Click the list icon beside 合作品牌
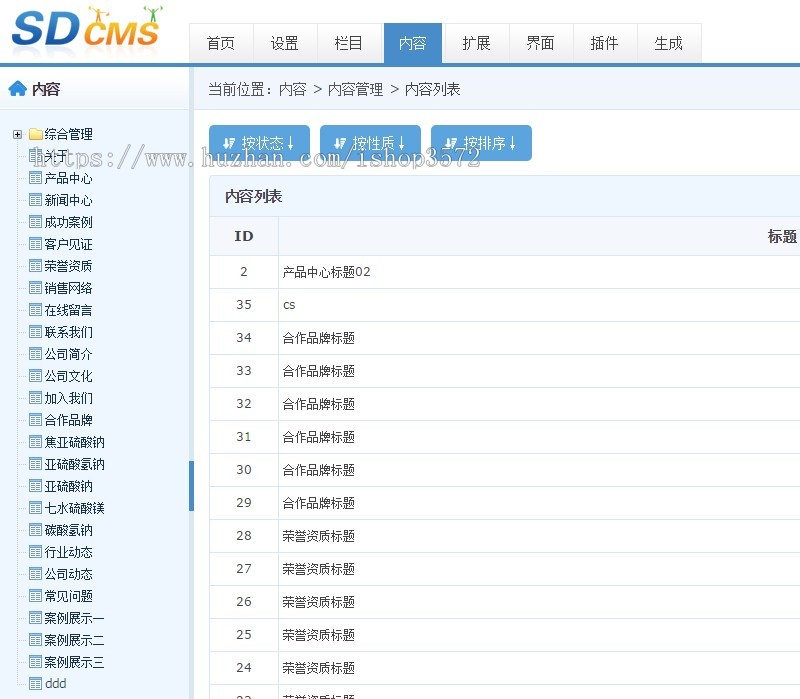Screen dimensions: 800x699 tap(33, 419)
